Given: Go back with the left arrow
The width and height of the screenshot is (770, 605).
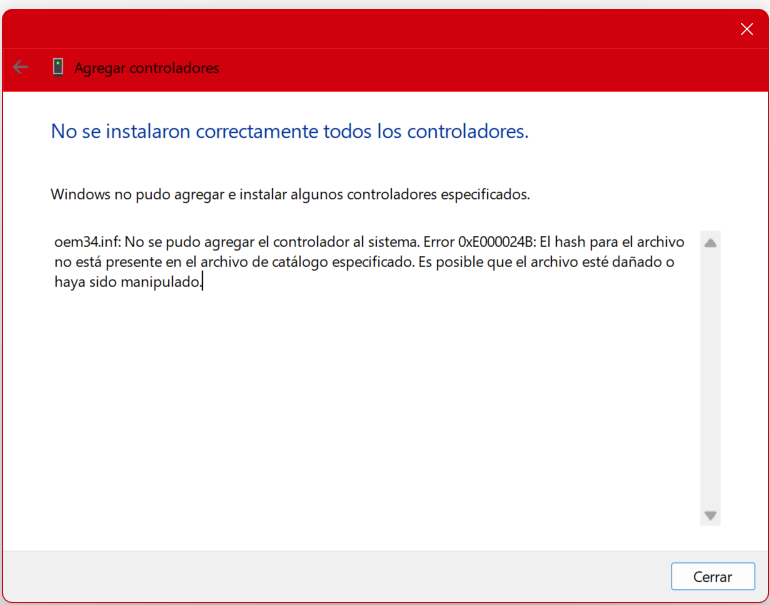Looking at the screenshot, I should point(20,67).
